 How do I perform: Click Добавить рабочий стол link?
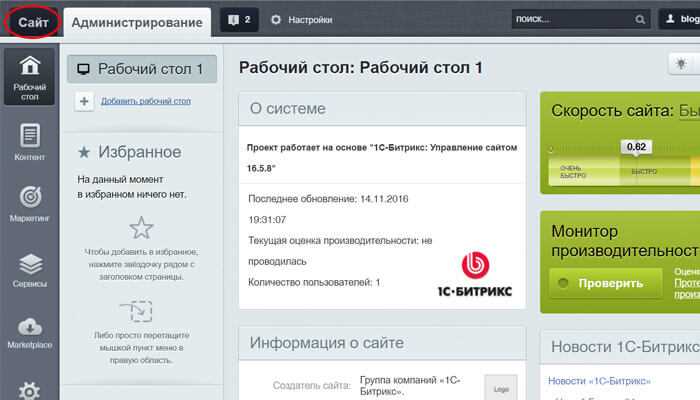146,101
